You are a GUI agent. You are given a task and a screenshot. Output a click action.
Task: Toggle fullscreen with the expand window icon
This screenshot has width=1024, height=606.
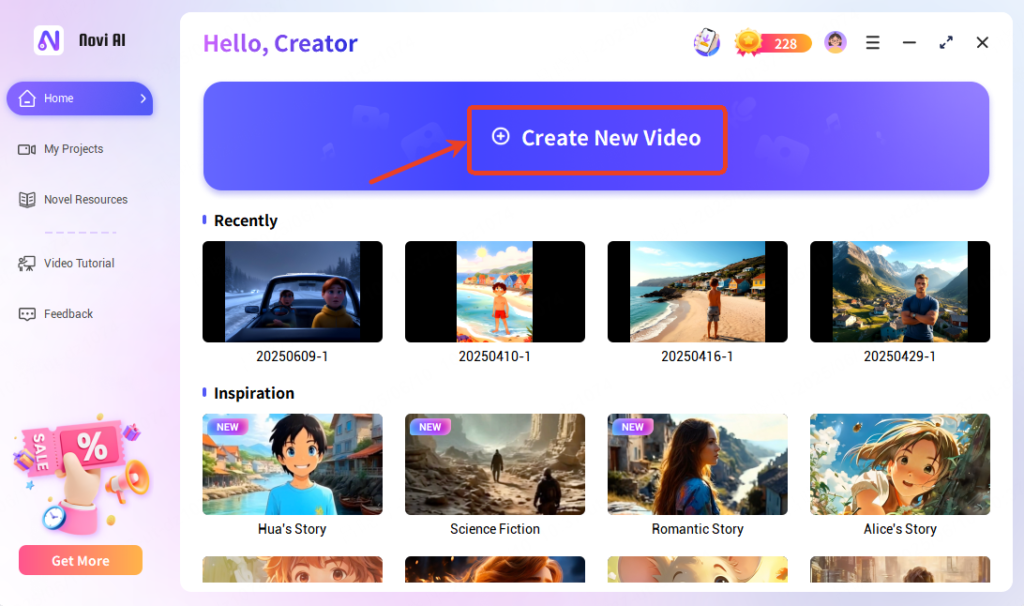click(x=945, y=43)
